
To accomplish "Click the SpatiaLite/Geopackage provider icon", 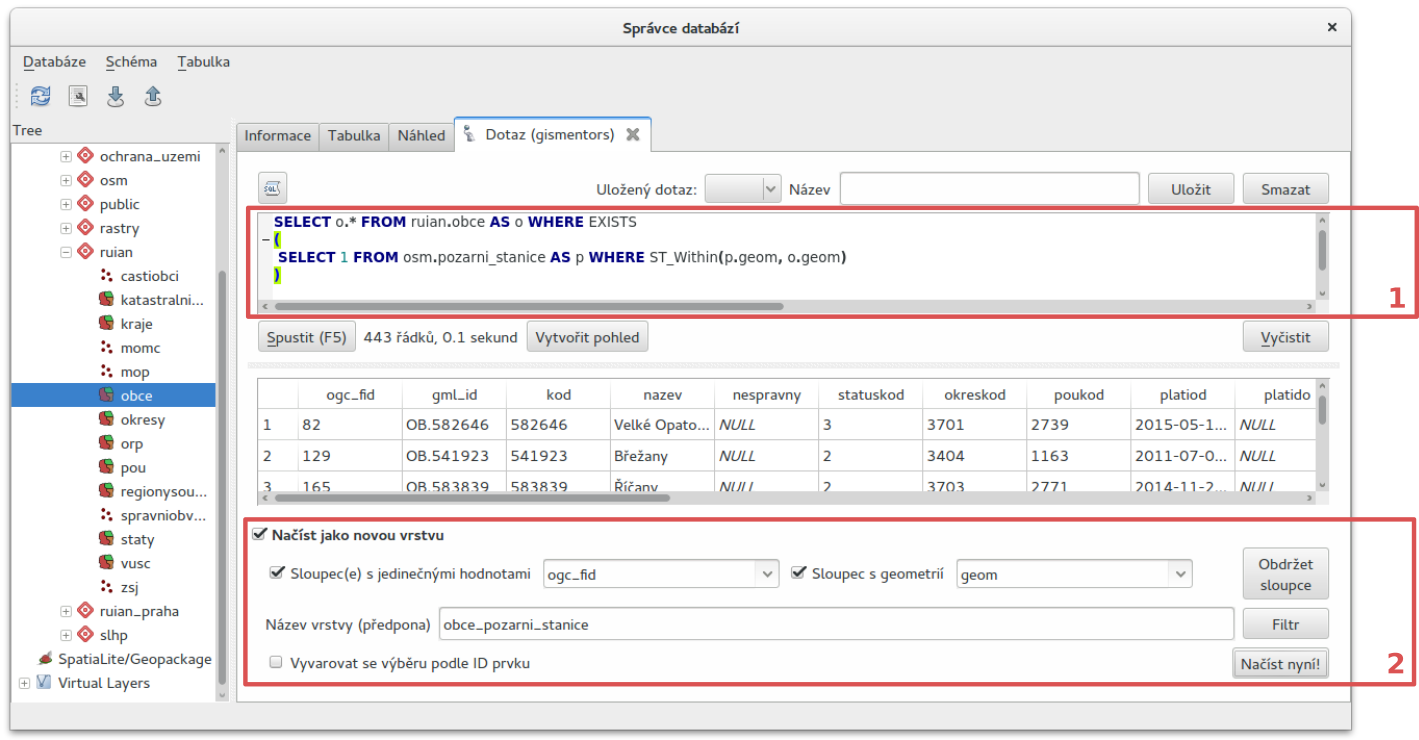I will point(44,659).
